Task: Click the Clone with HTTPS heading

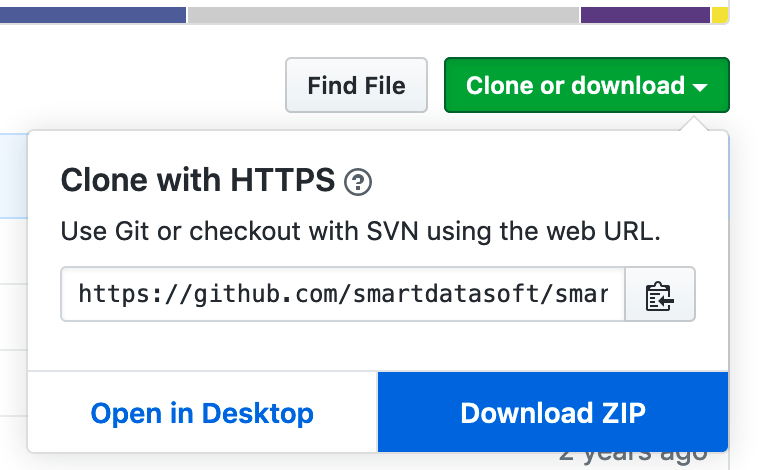Action: coord(198,180)
